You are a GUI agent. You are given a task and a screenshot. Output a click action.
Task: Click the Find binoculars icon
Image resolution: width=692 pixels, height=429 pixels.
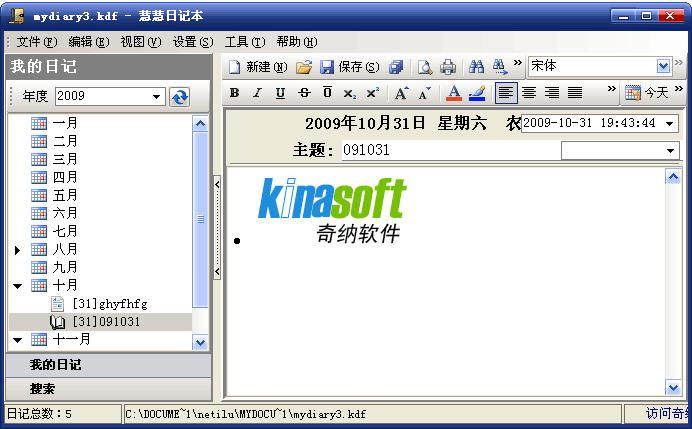coord(476,67)
